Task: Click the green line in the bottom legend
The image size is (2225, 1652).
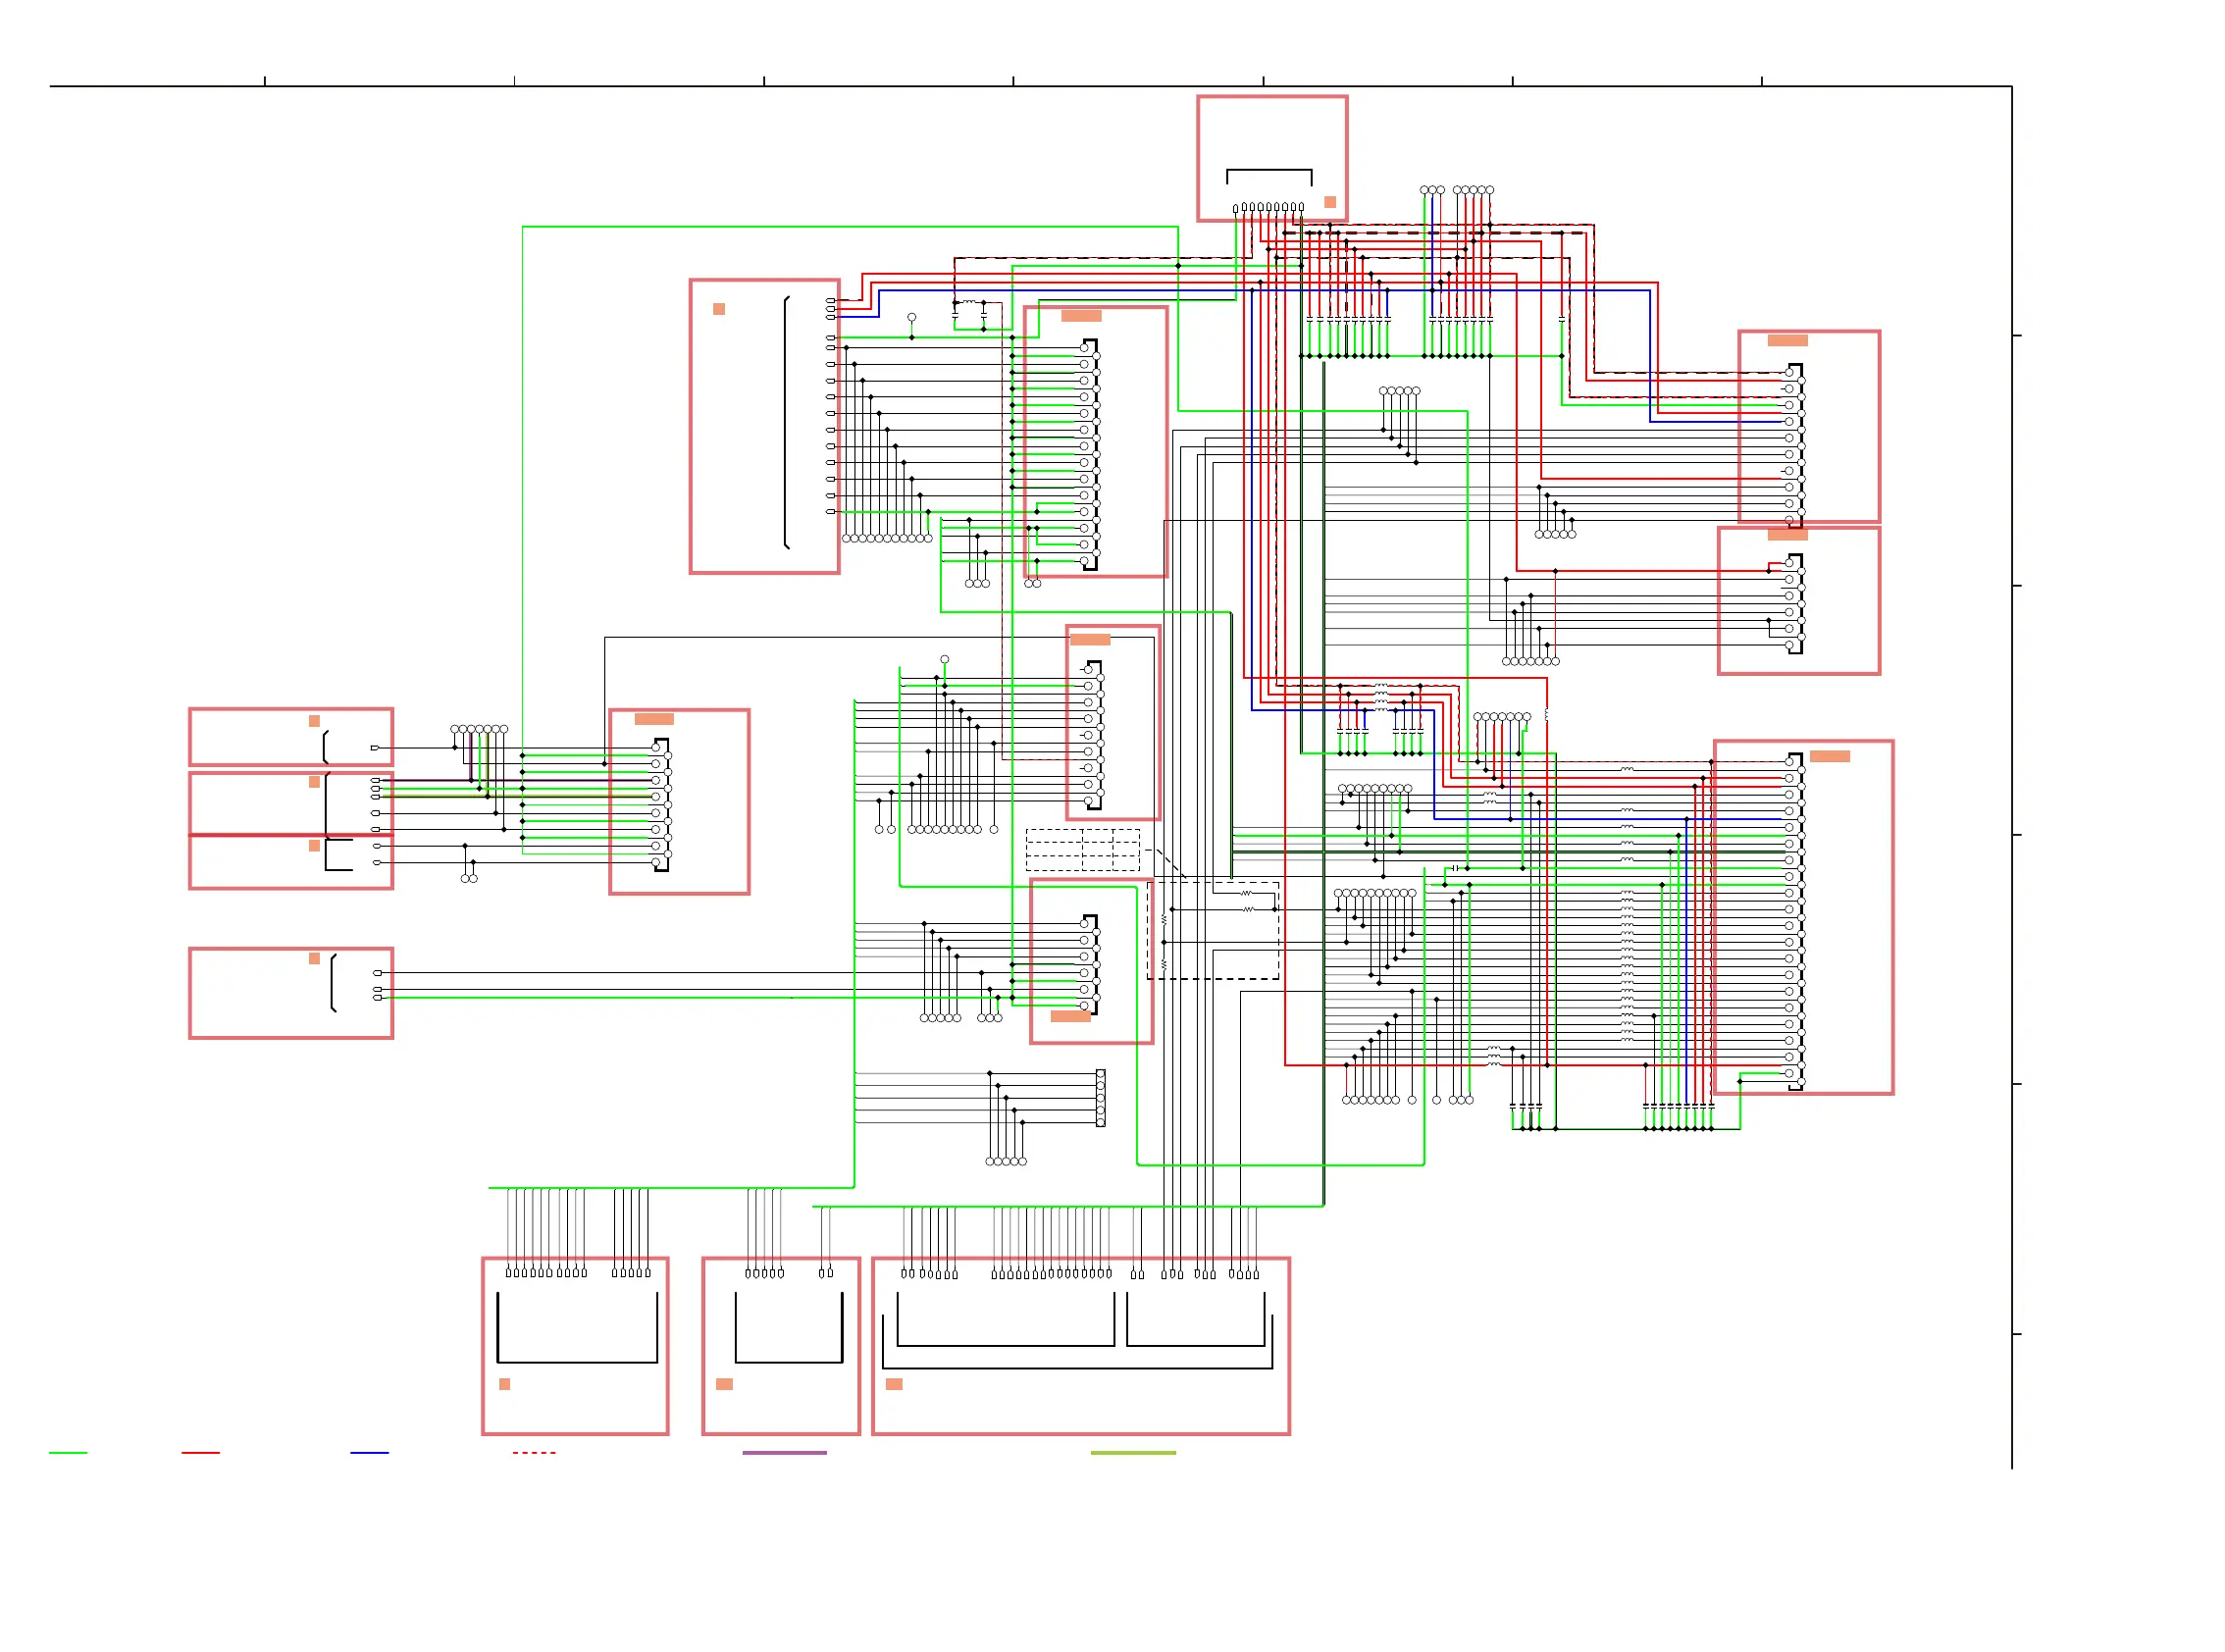Action: point(68,1452)
